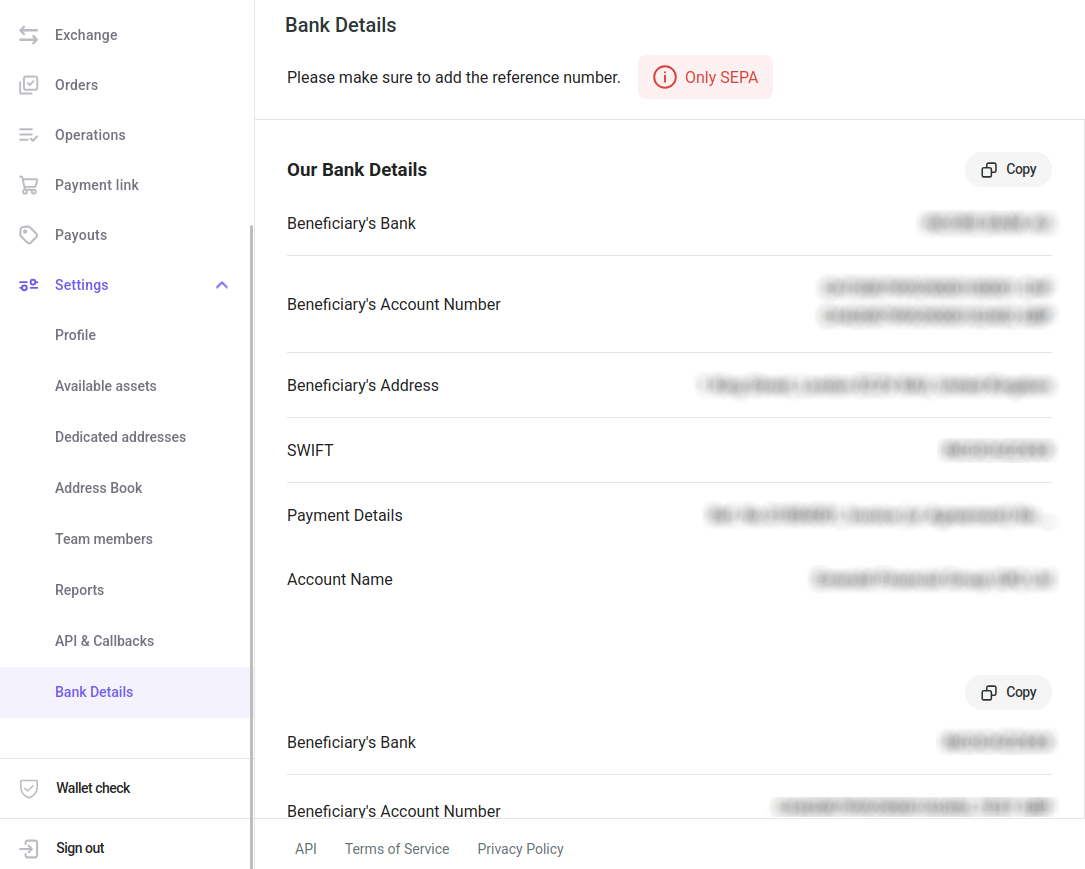Viewport: 1085px width, 869px height.
Task: Select the Operations list icon
Action: (x=29, y=134)
